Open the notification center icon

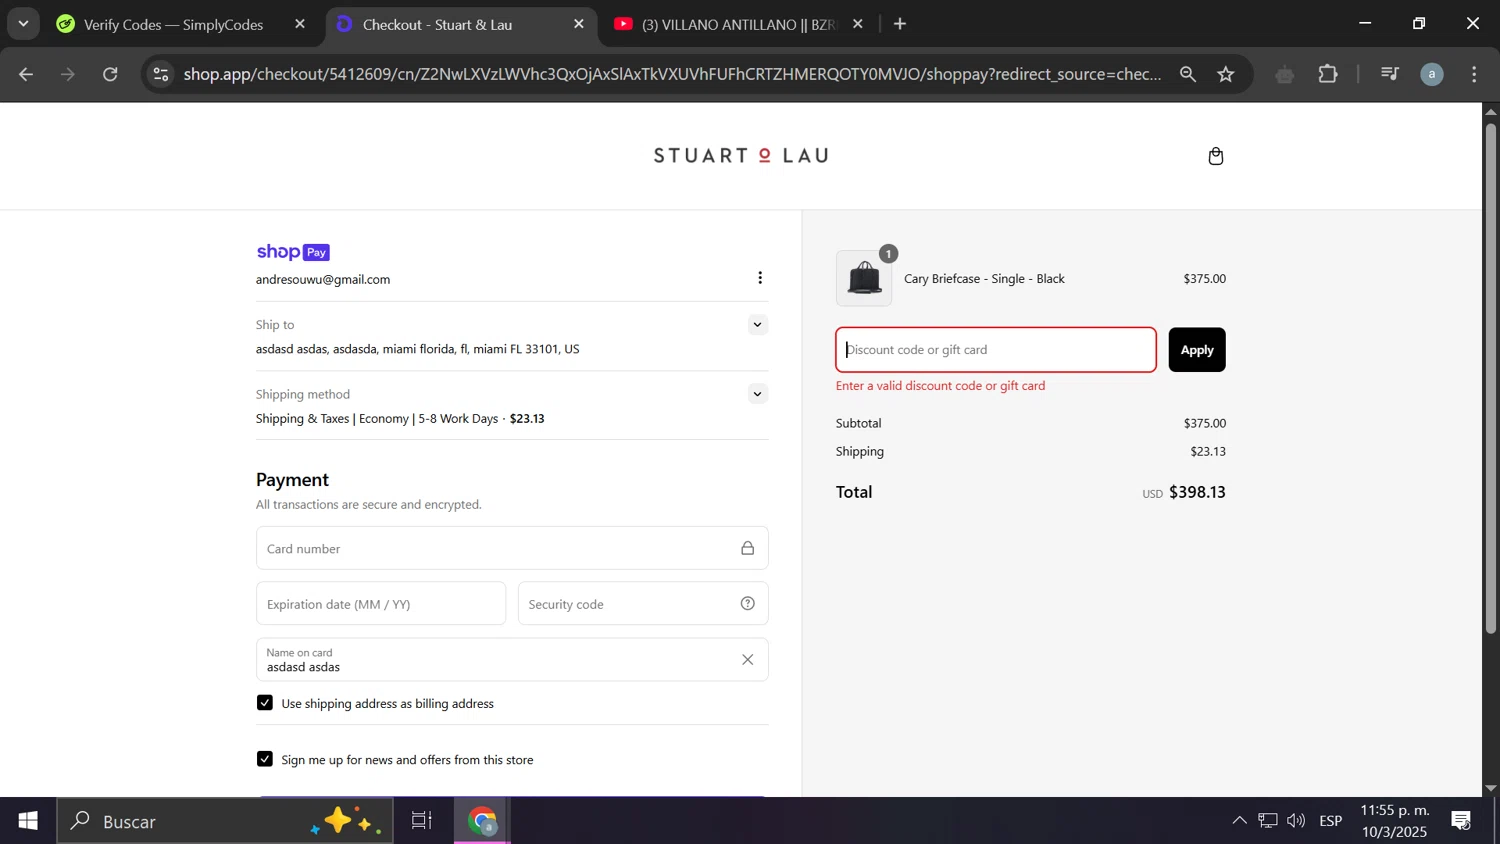(1461, 821)
